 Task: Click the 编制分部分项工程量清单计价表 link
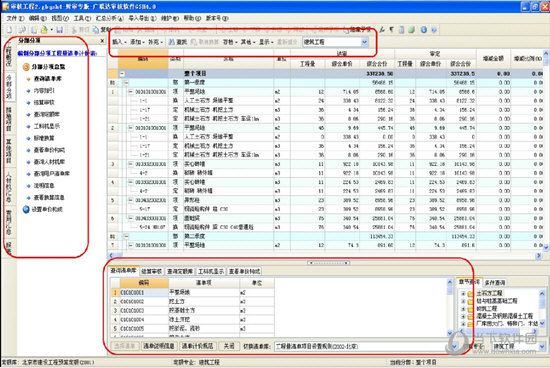(x=57, y=53)
